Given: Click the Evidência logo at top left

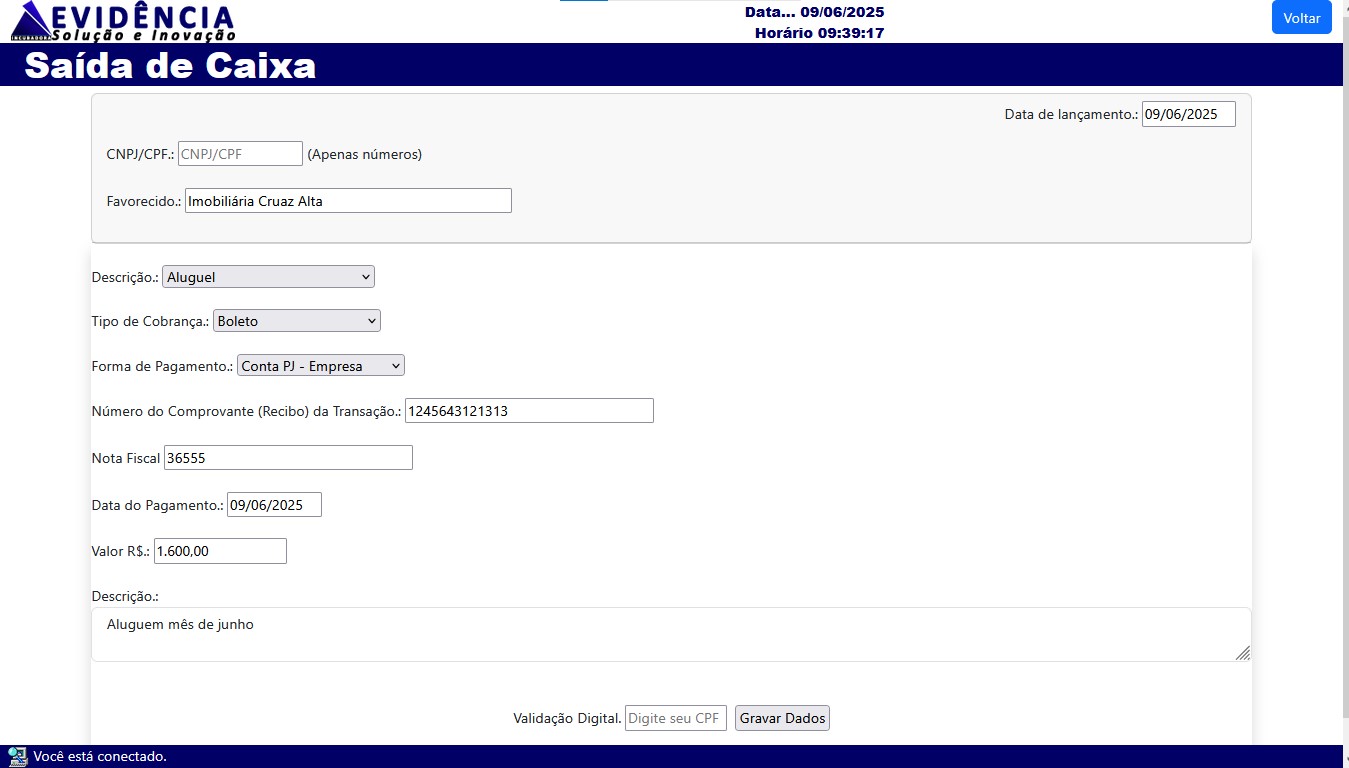Looking at the screenshot, I should click(x=123, y=22).
